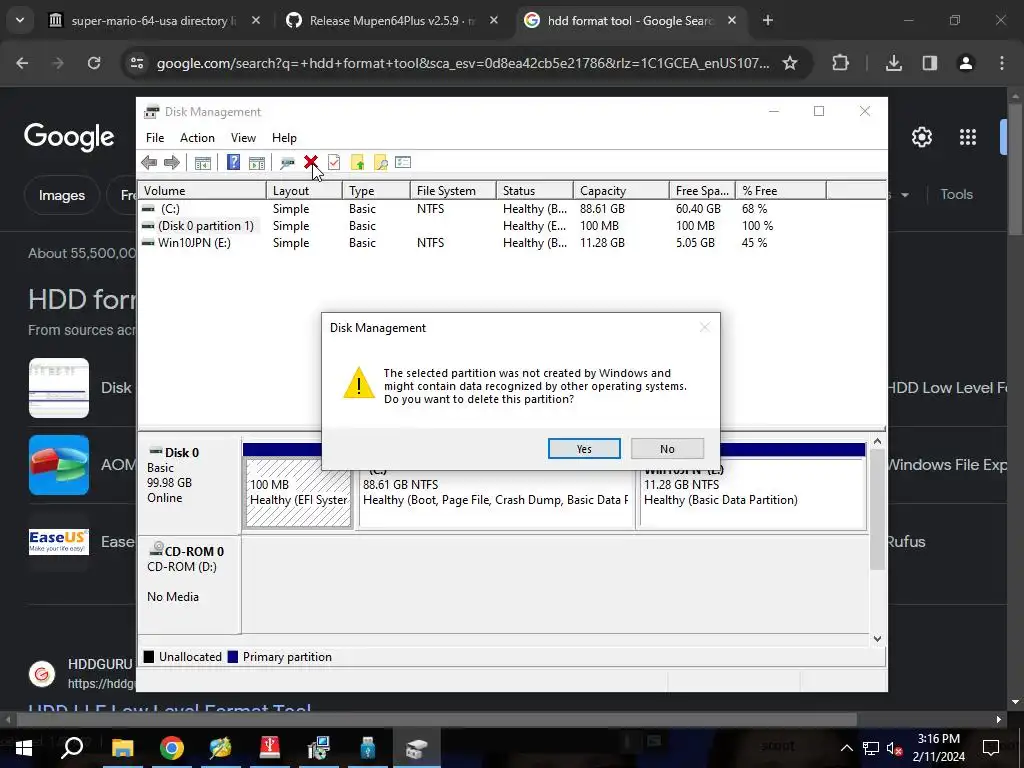
Task: Click the disk drive settings toolbar icon
Action: [287, 163]
